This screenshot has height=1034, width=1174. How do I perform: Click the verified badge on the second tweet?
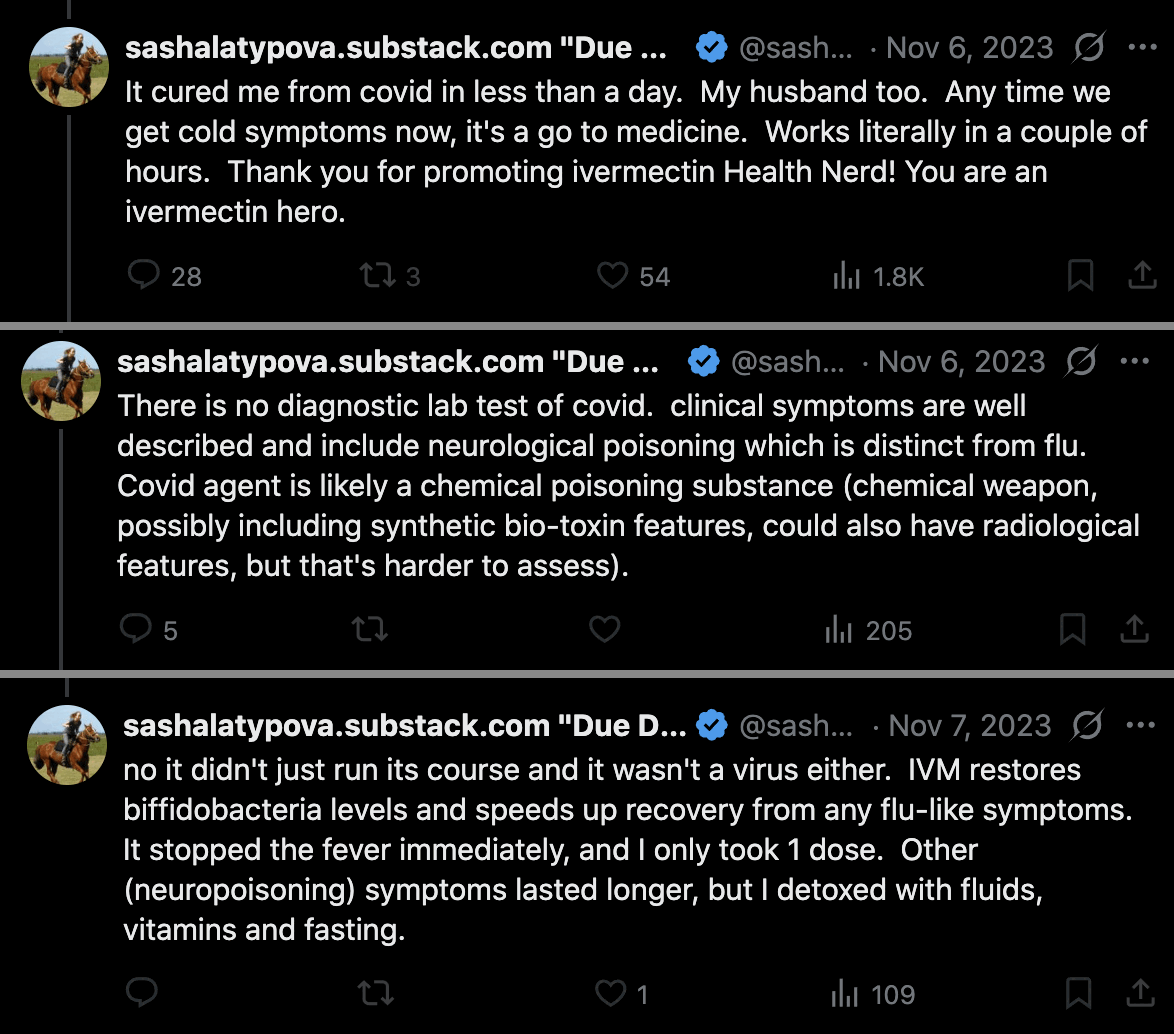(704, 361)
